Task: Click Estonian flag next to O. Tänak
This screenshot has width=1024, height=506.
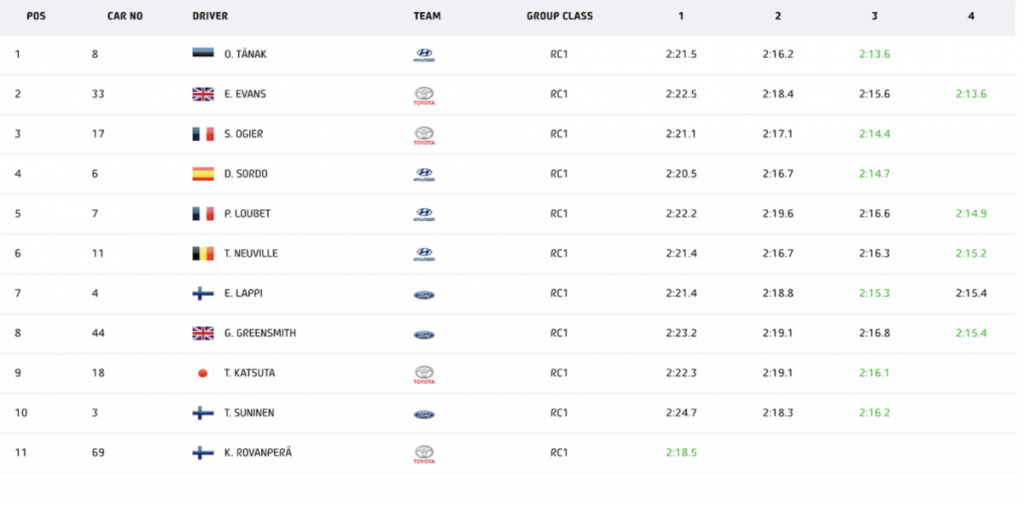Action: (203, 54)
